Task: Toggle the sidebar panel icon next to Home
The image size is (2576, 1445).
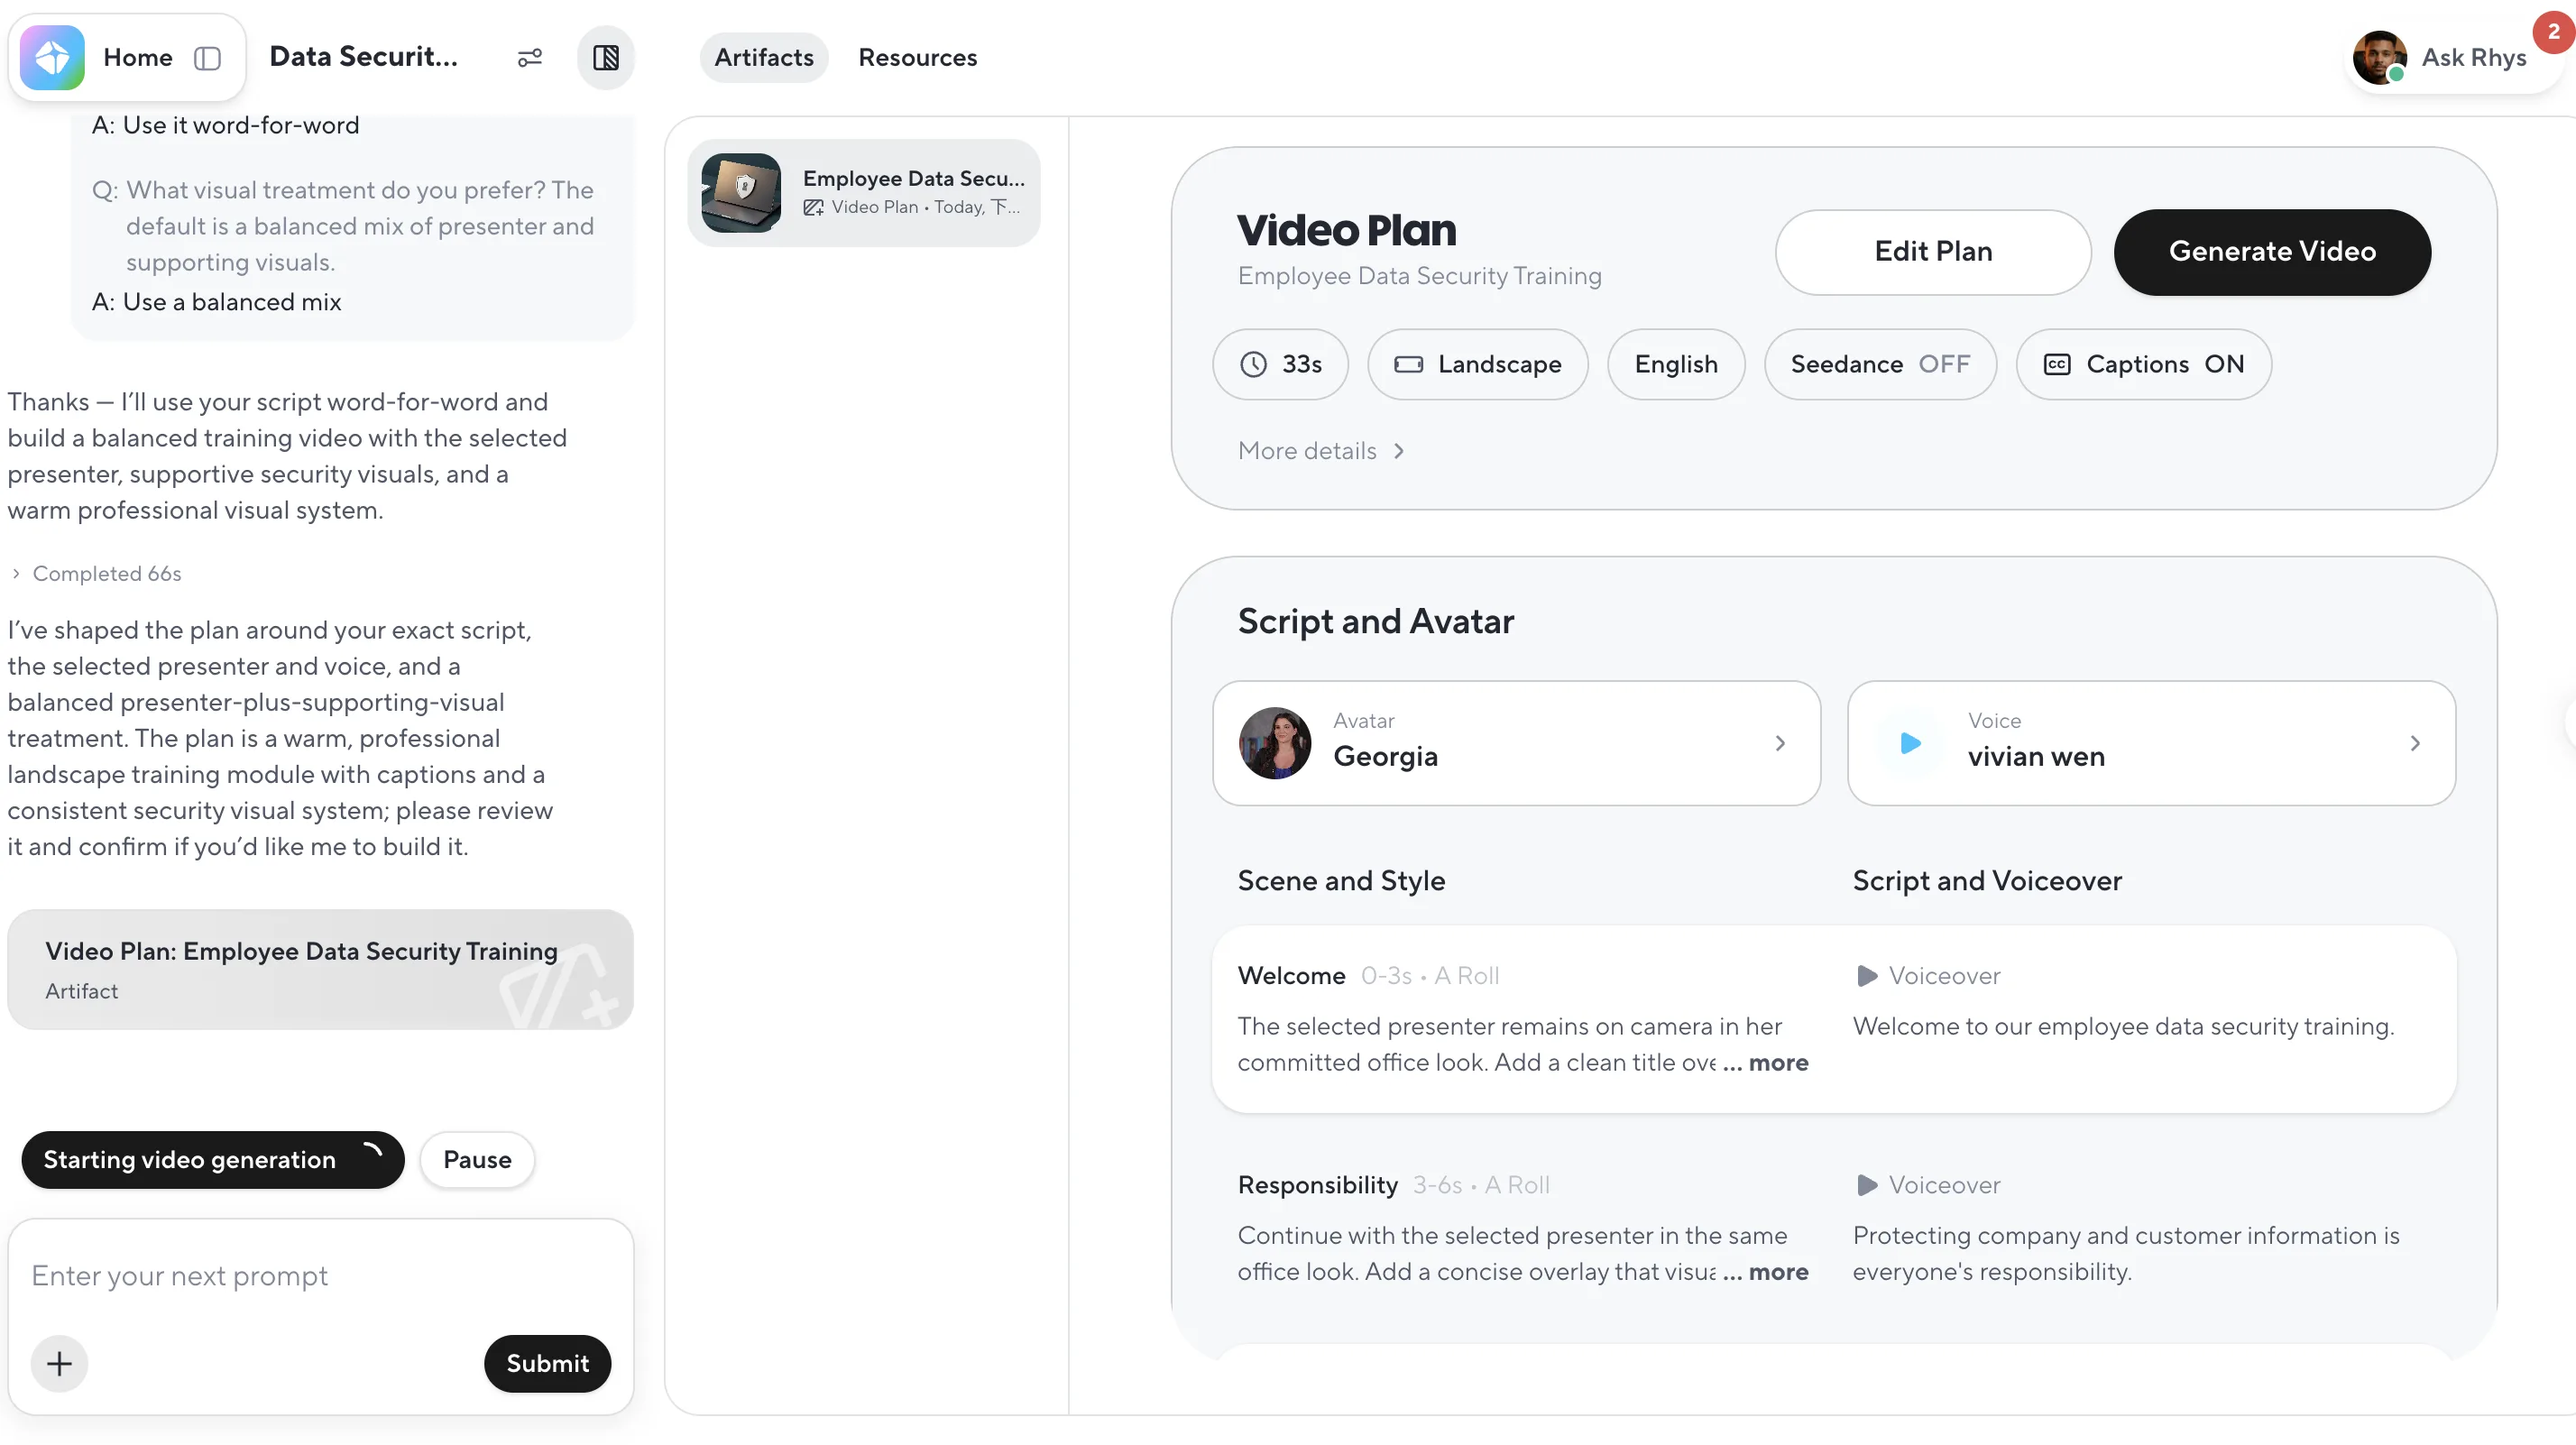Action: (x=207, y=58)
